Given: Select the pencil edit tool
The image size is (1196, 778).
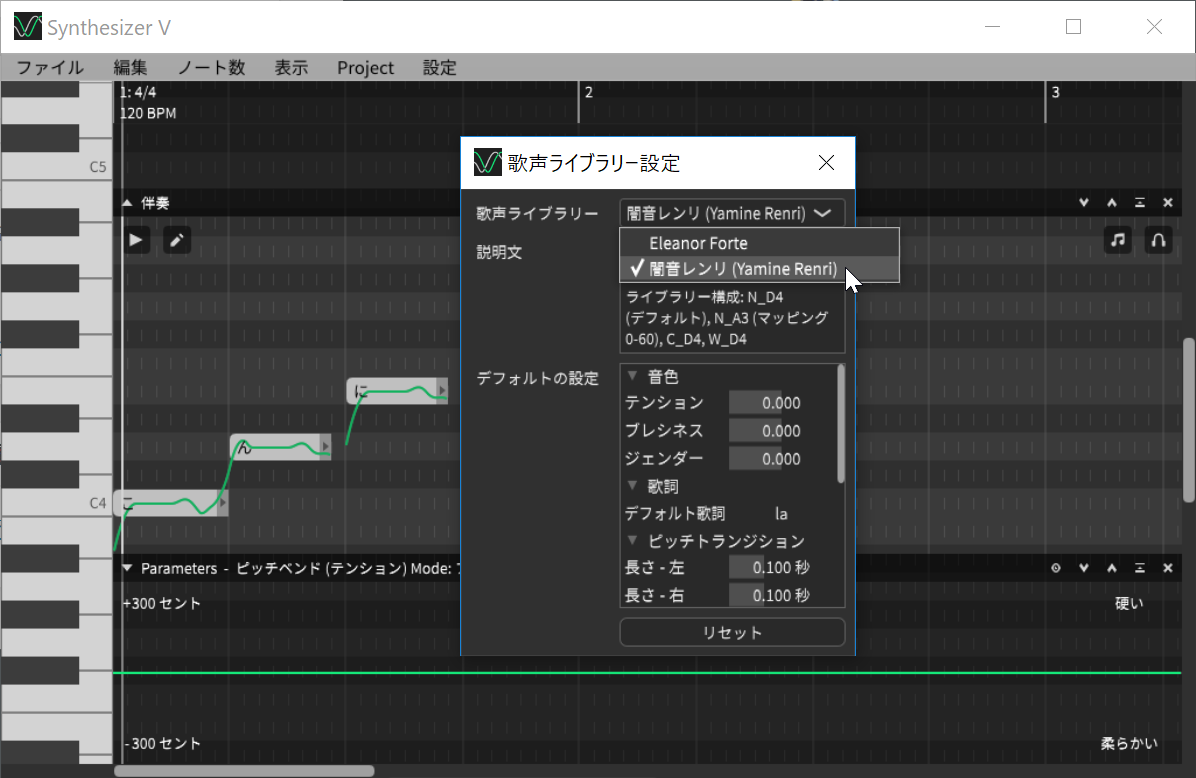Looking at the screenshot, I should point(177,240).
